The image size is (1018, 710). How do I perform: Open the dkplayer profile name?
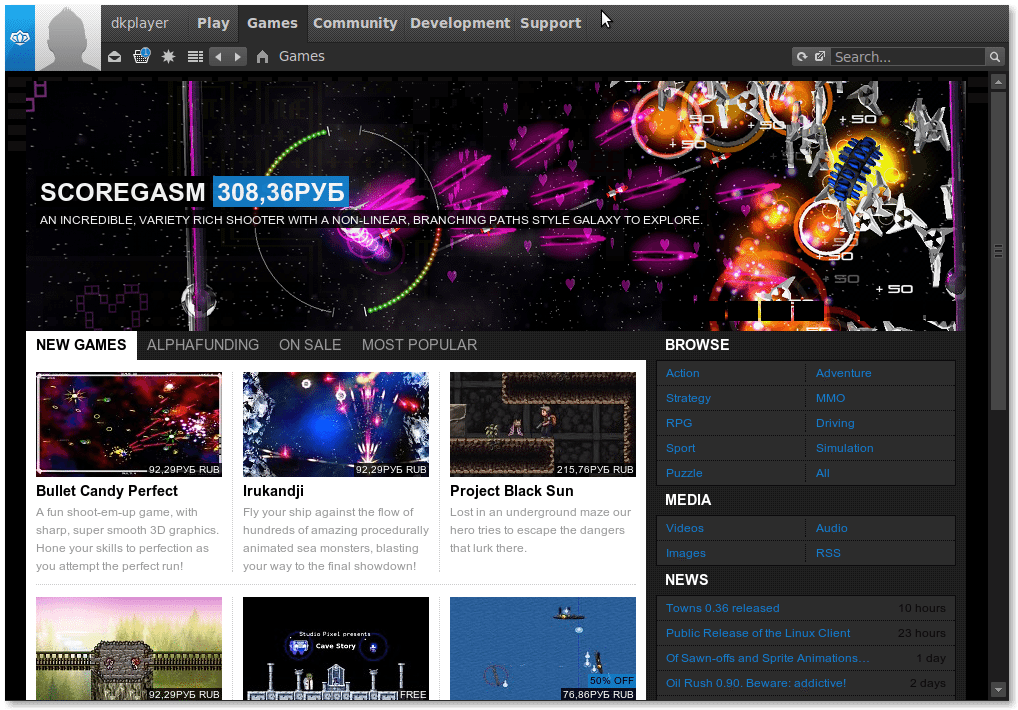140,23
